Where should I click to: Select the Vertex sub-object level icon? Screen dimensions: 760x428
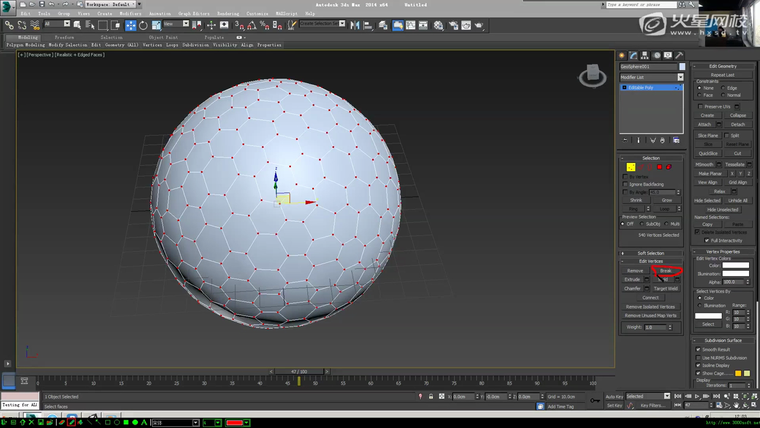pos(631,167)
